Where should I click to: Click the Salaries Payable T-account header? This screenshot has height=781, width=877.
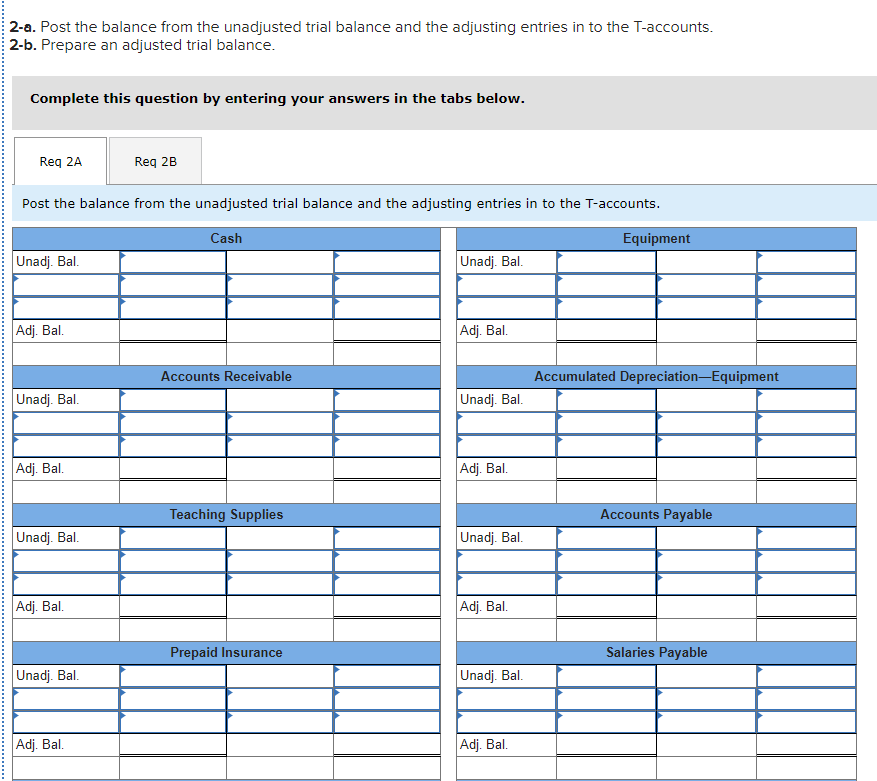656,652
